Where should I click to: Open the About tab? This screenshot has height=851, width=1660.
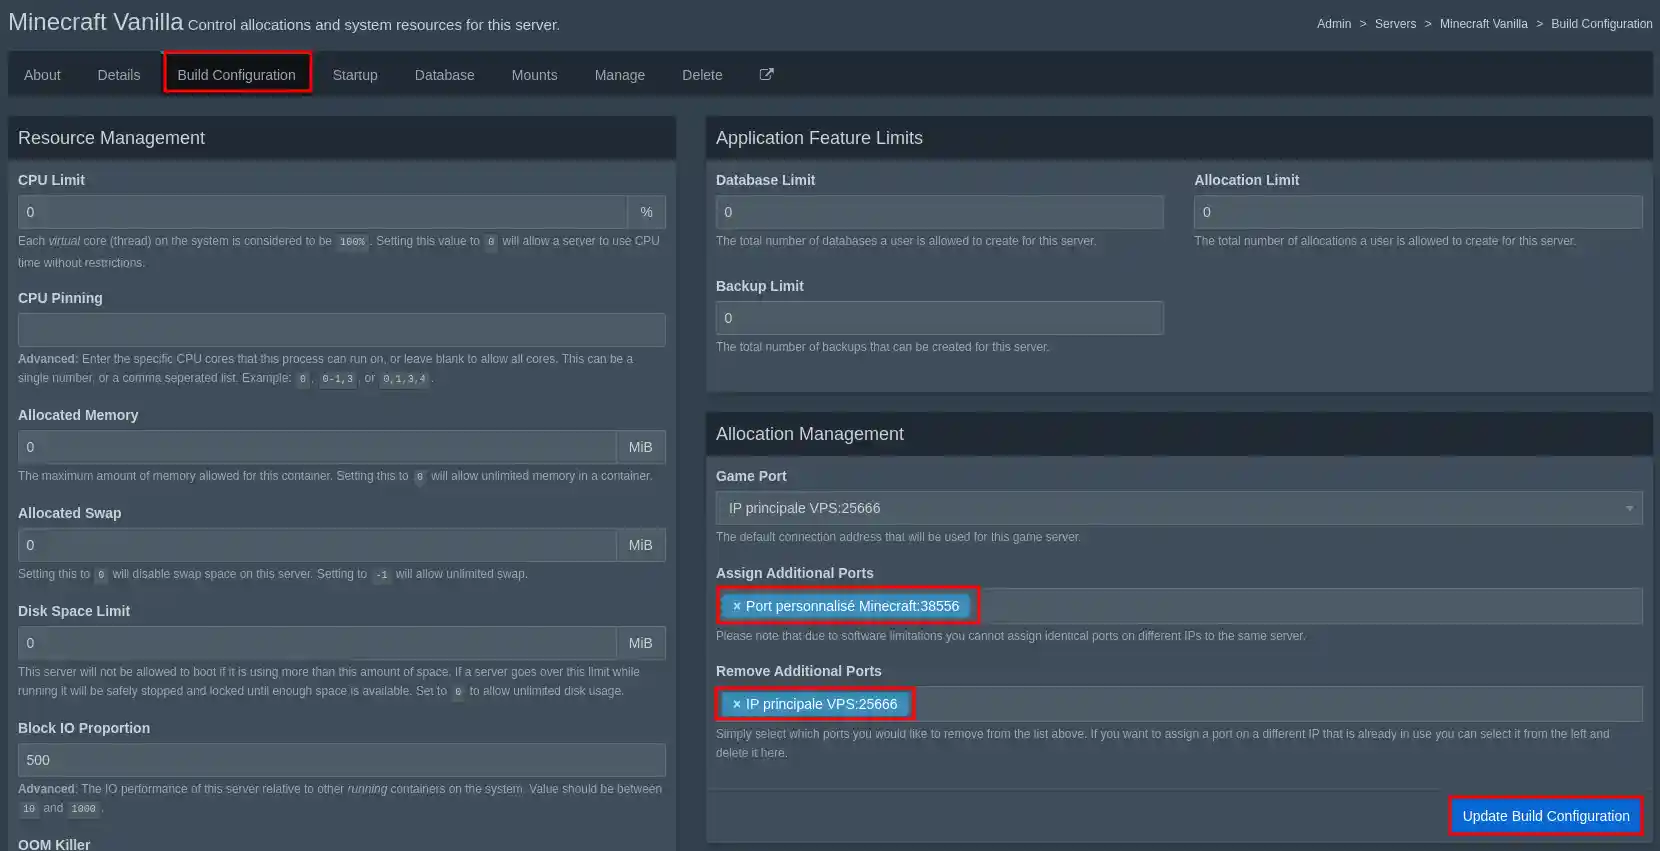coord(42,75)
